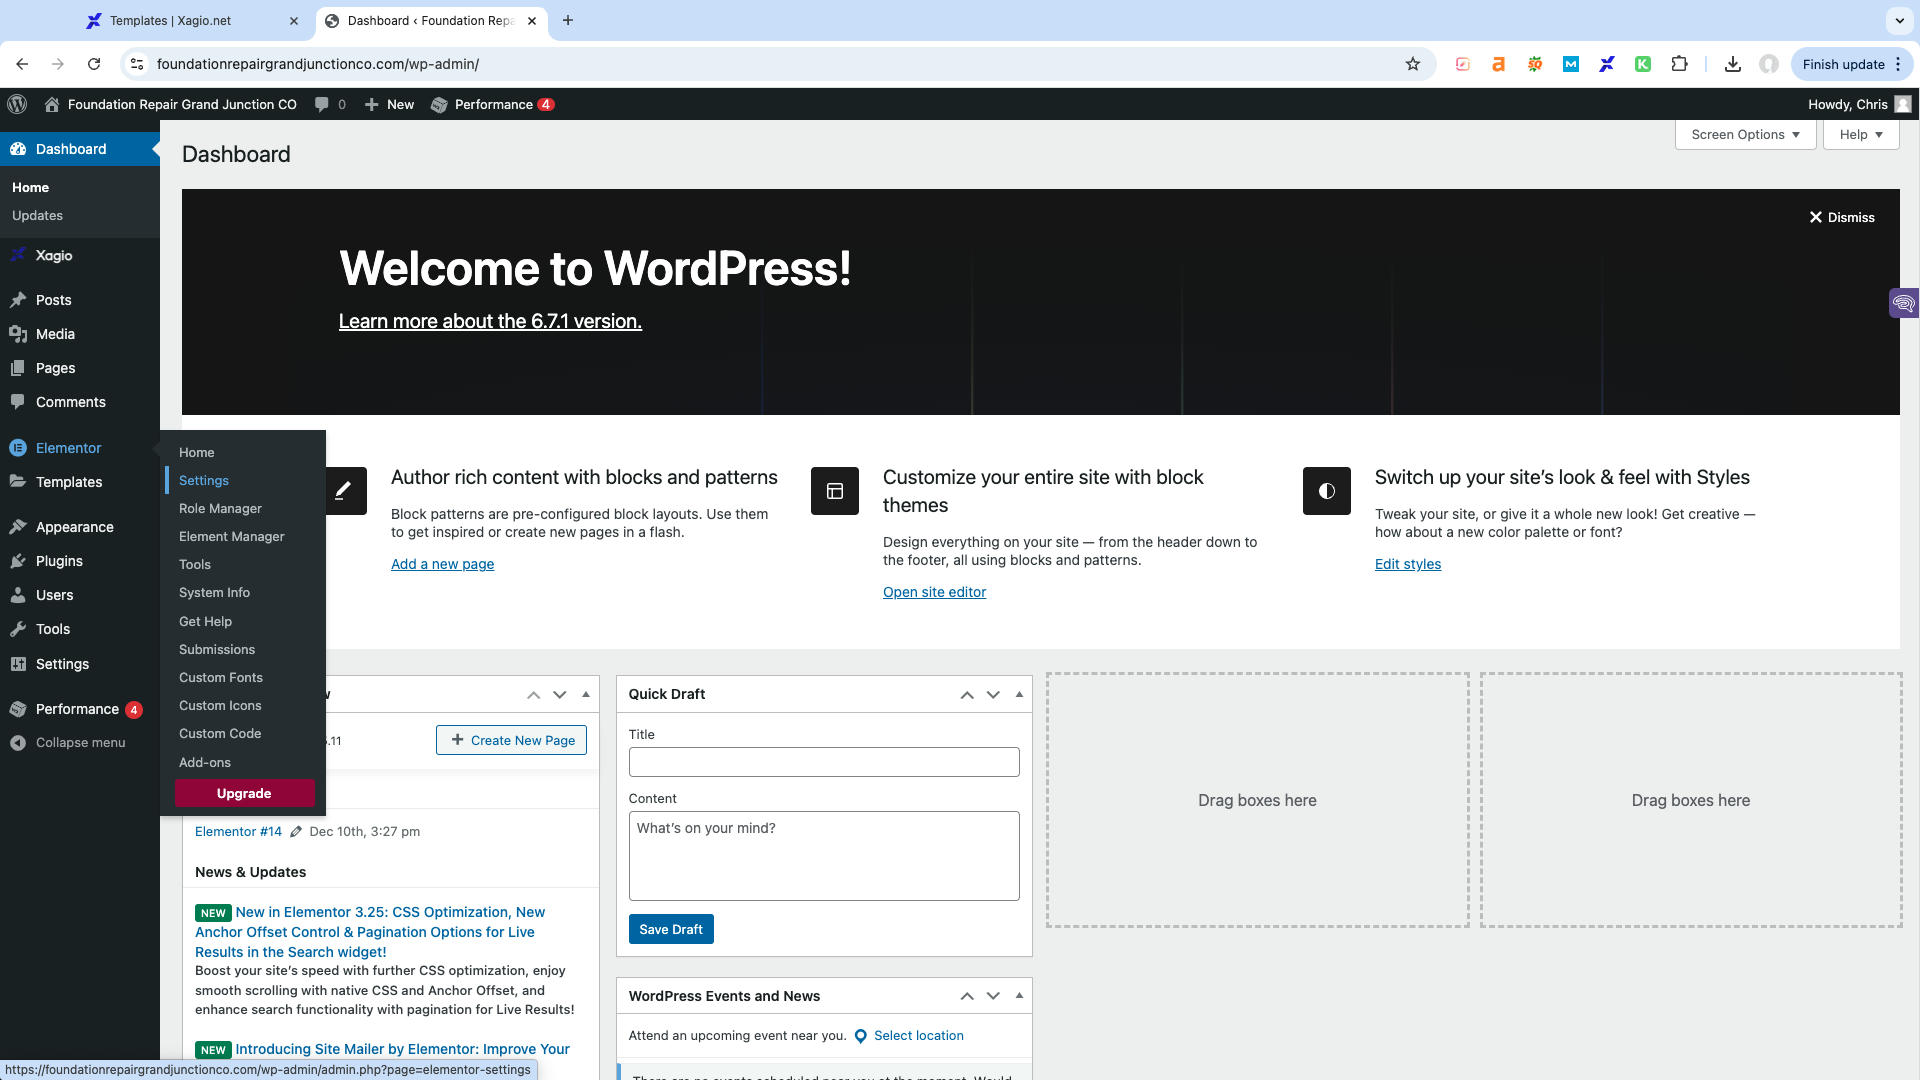Toggle the Quick Draft panel collapse arrow
The height and width of the screenshot is (1080, 1920).
[1019, 694]
